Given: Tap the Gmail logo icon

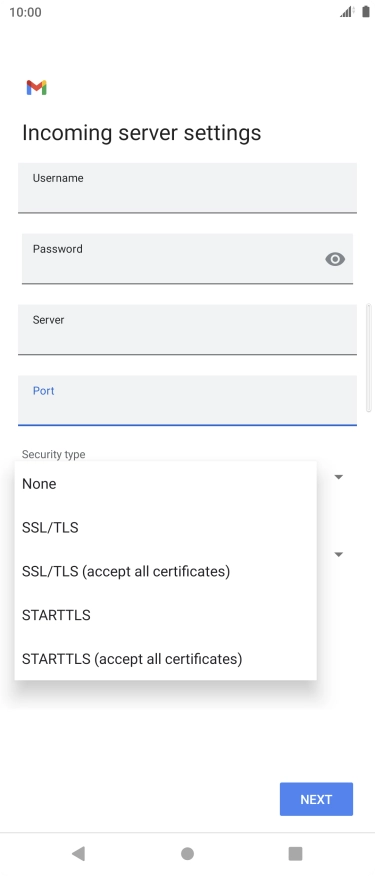Looking at the screenshot, I should coord(36,88).
